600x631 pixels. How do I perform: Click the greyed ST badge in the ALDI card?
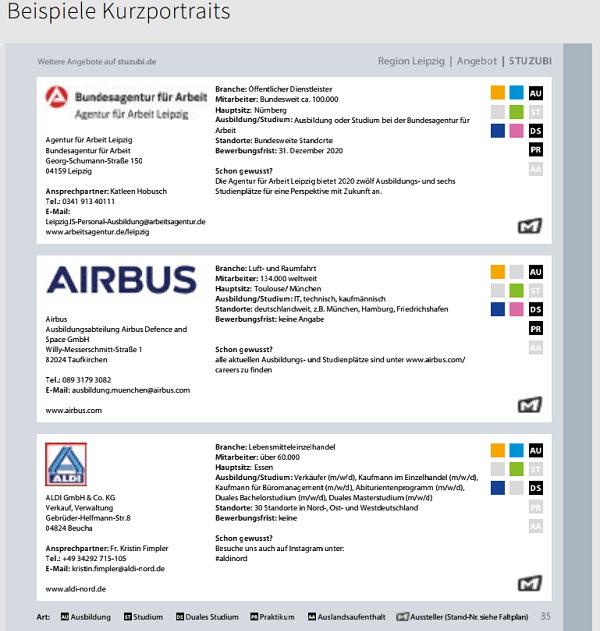536,469
